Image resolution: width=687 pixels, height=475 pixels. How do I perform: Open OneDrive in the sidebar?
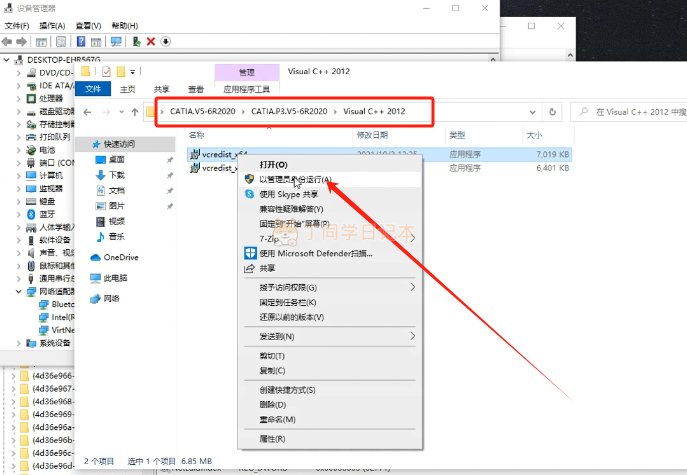coord(114,257)
